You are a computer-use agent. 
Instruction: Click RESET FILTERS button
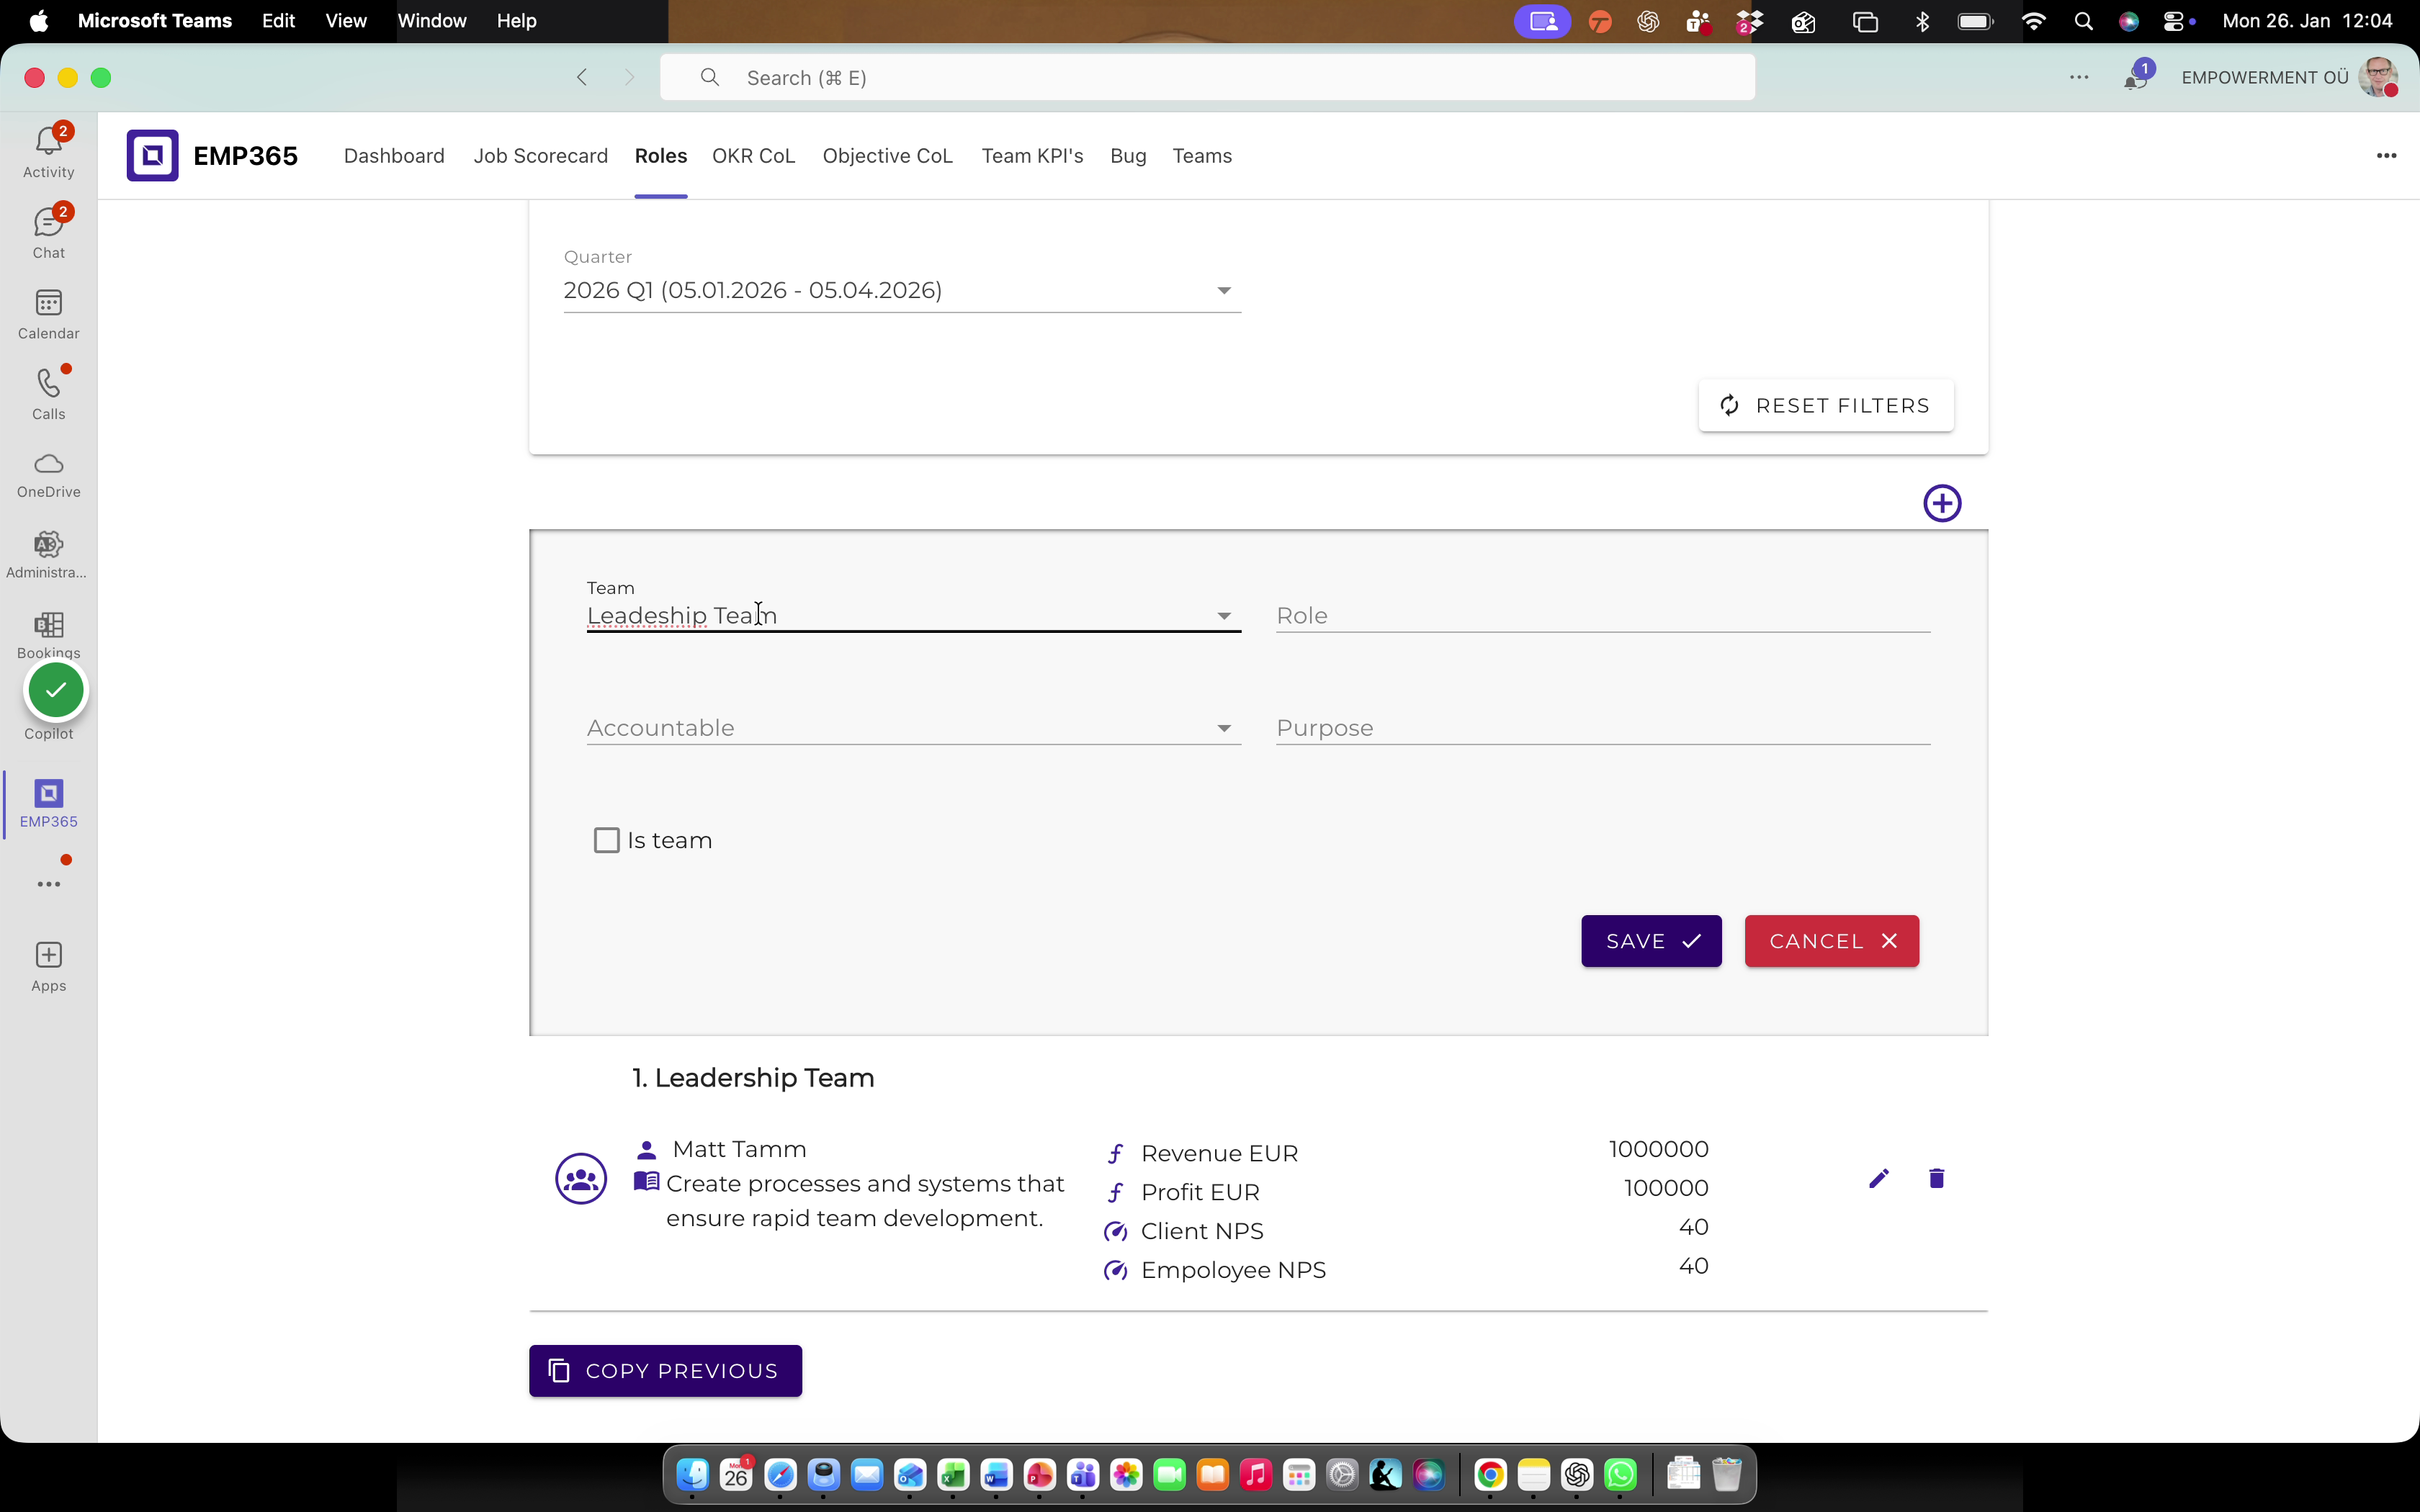[1826, 405]
